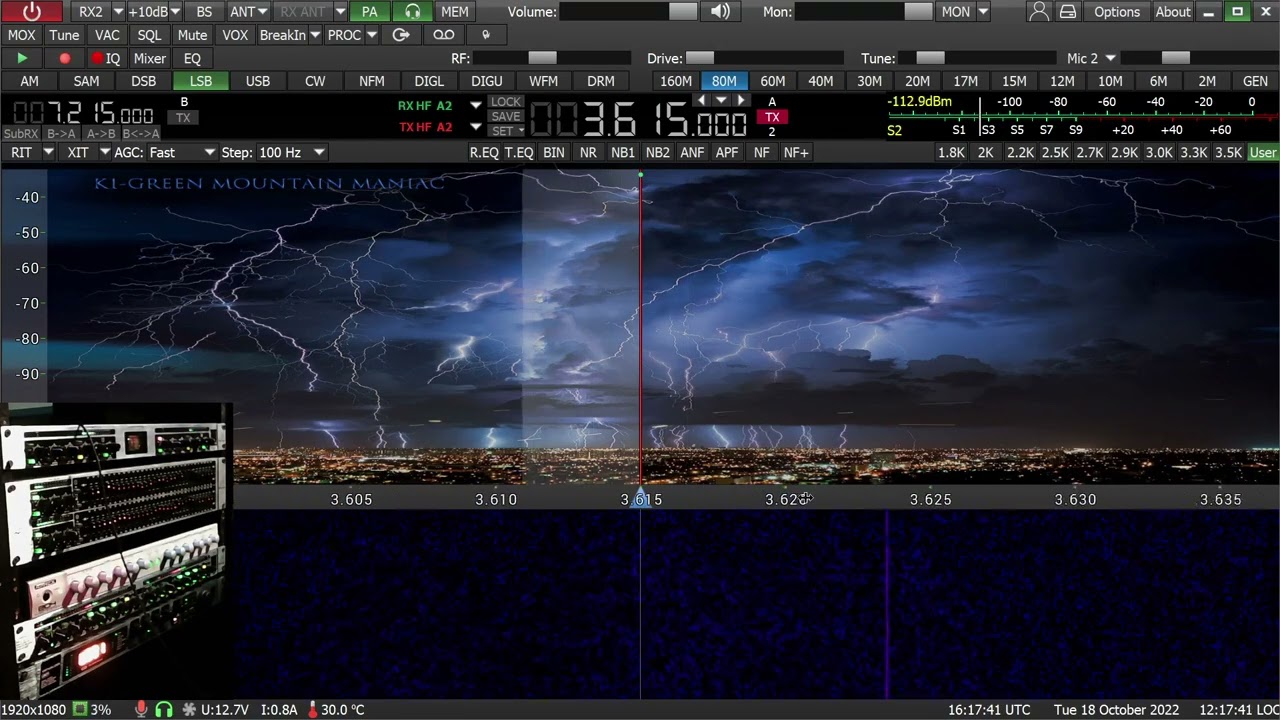Toggle the BIN binaural button
Viewport: 1280px width, 720px height.
pyautogui.click(x=553, y=152)
